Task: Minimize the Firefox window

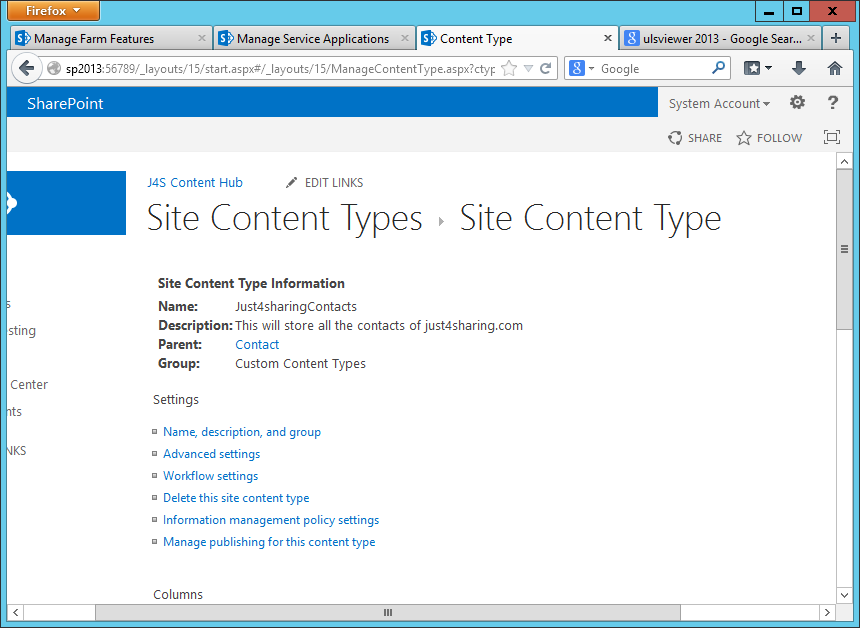Action: (x=769, y=11)
